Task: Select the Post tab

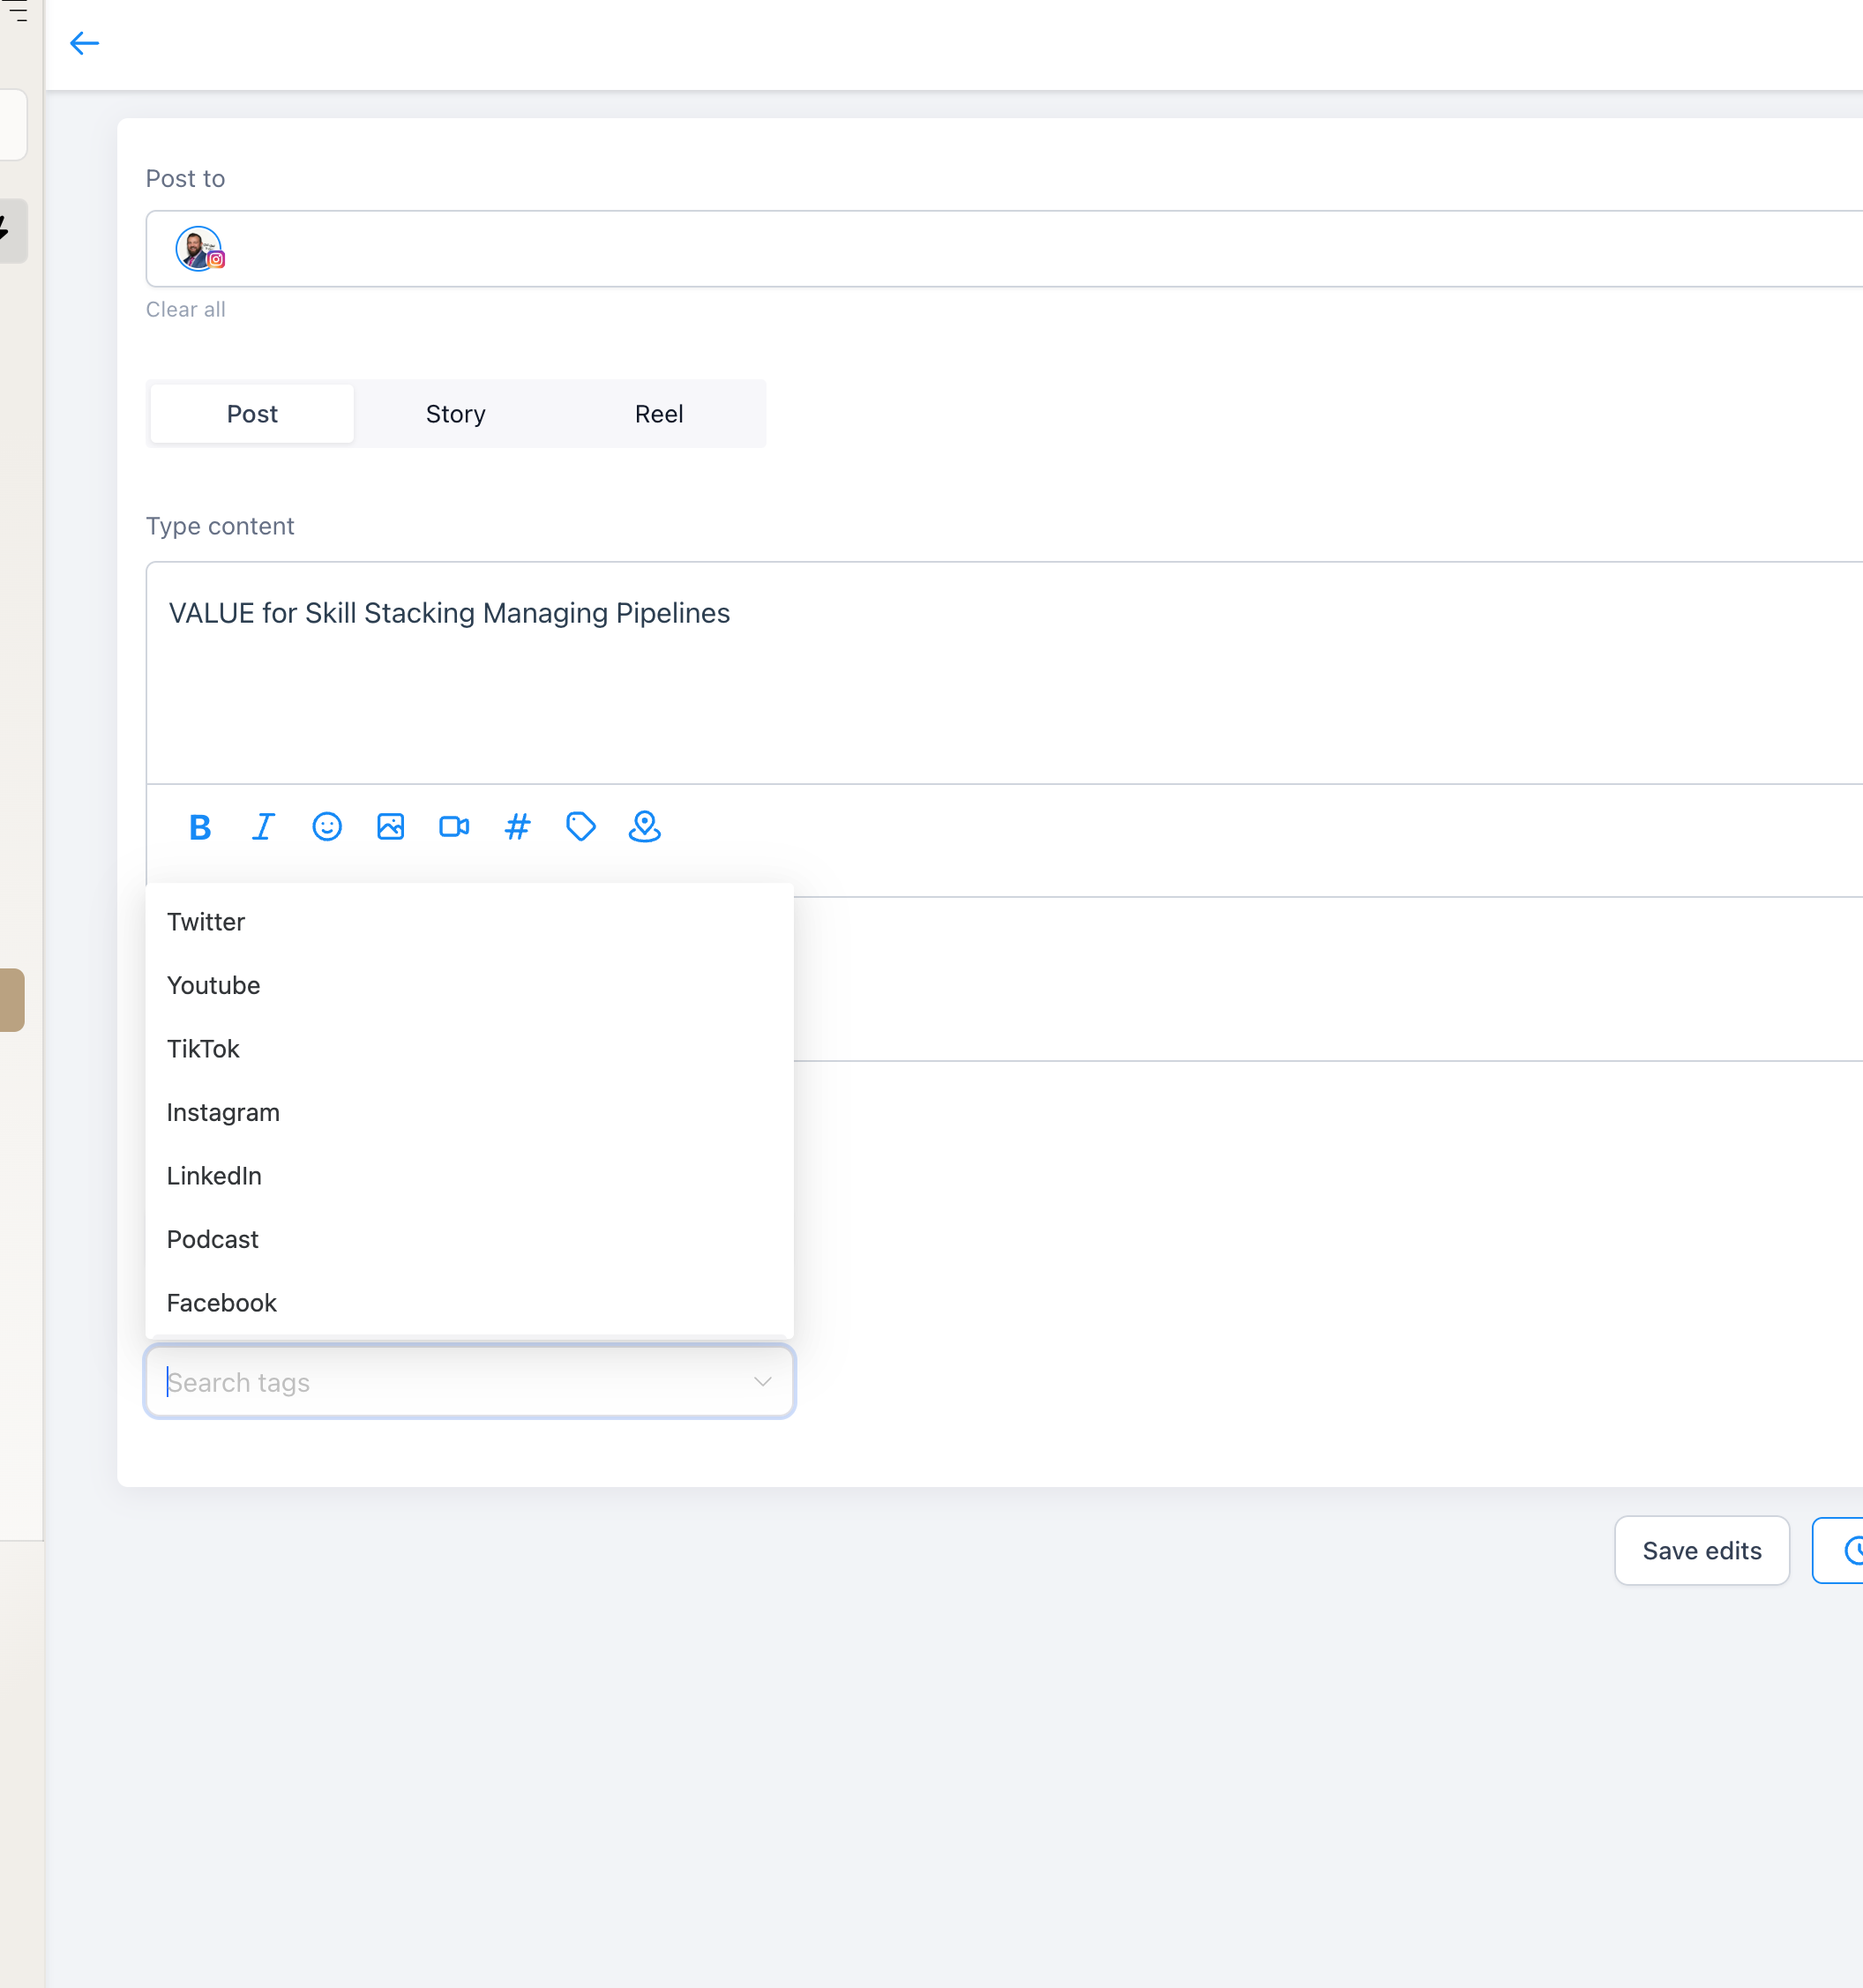Action: coord(252,414)
